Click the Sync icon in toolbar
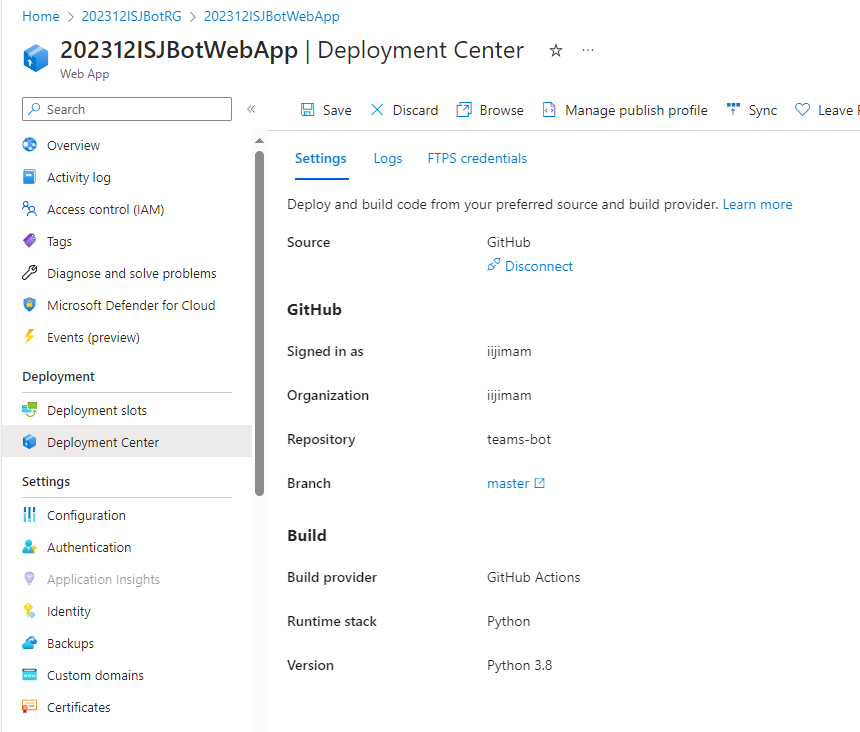The image size is (860, 732). coord(734,110)
